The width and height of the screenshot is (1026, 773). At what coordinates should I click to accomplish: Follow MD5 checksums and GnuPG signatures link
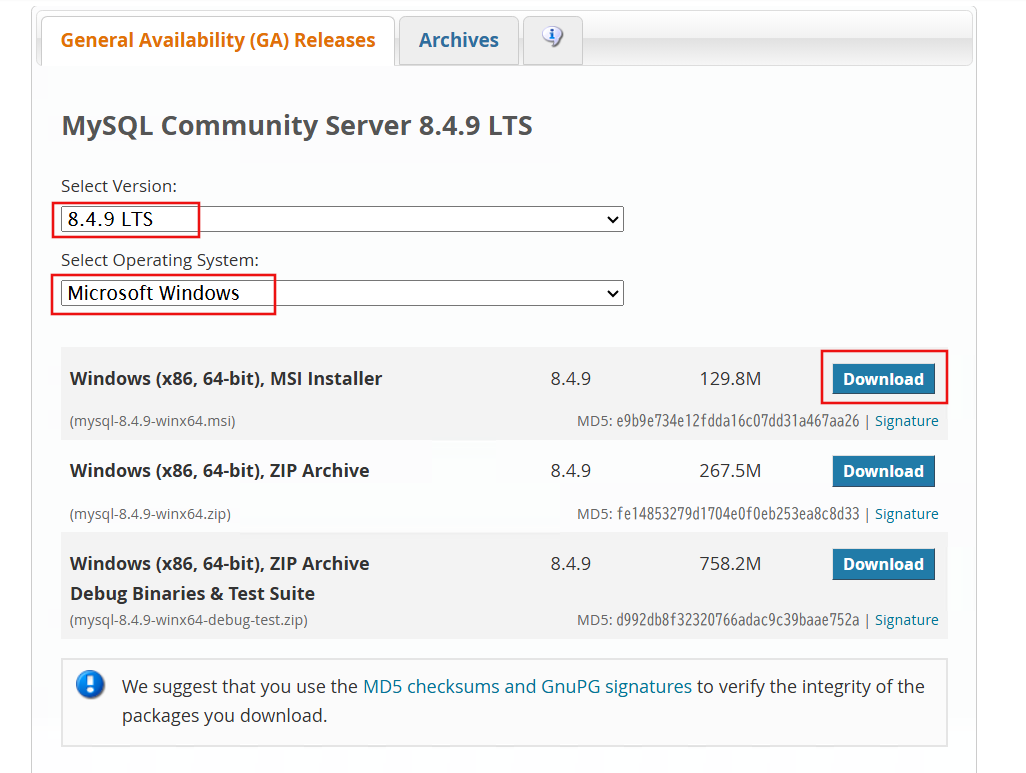pos(527,687)
